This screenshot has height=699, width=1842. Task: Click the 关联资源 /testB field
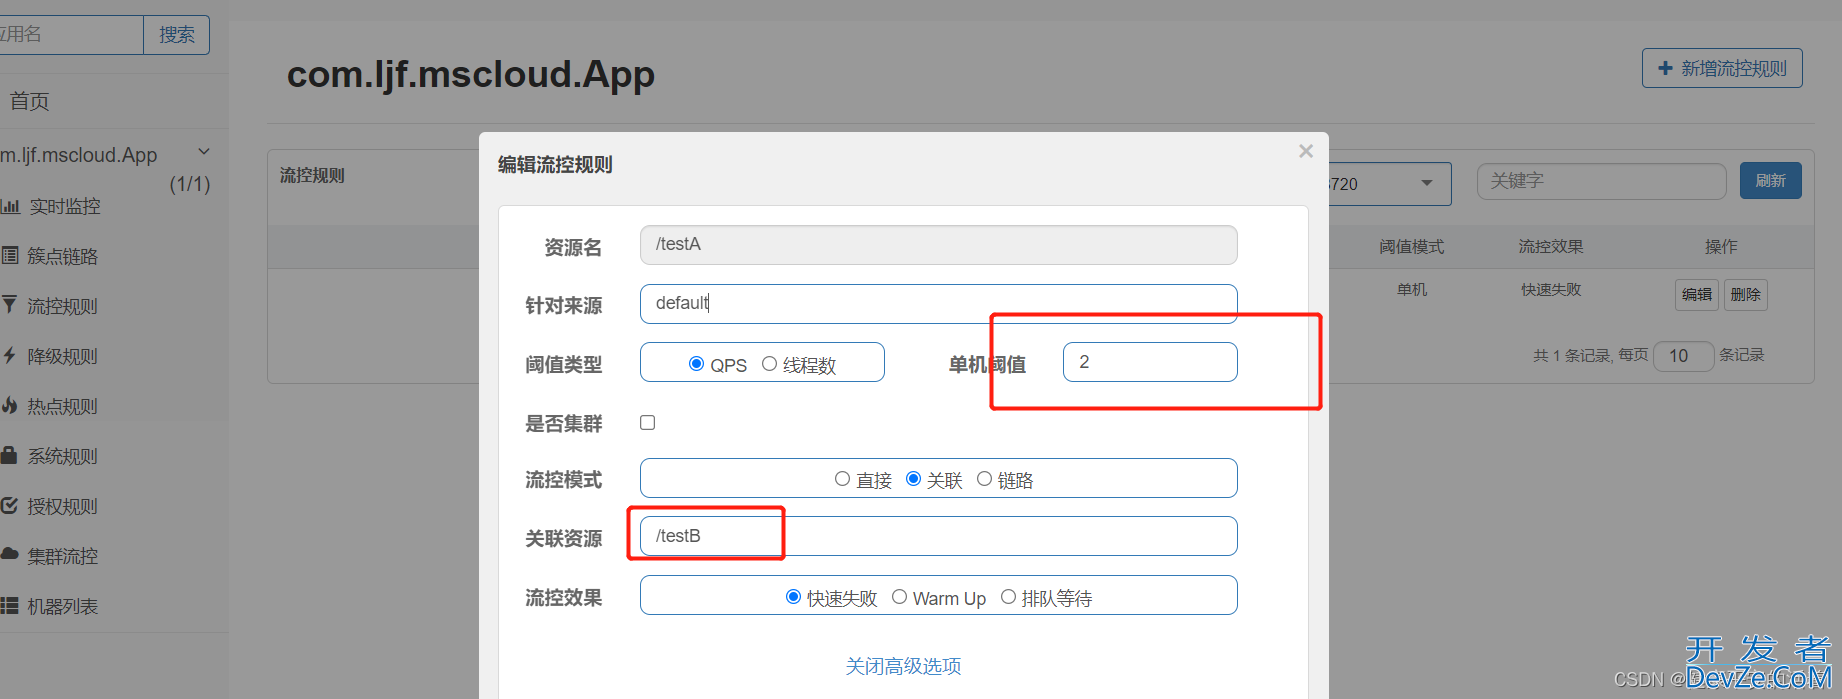click(x=939, y=536)
